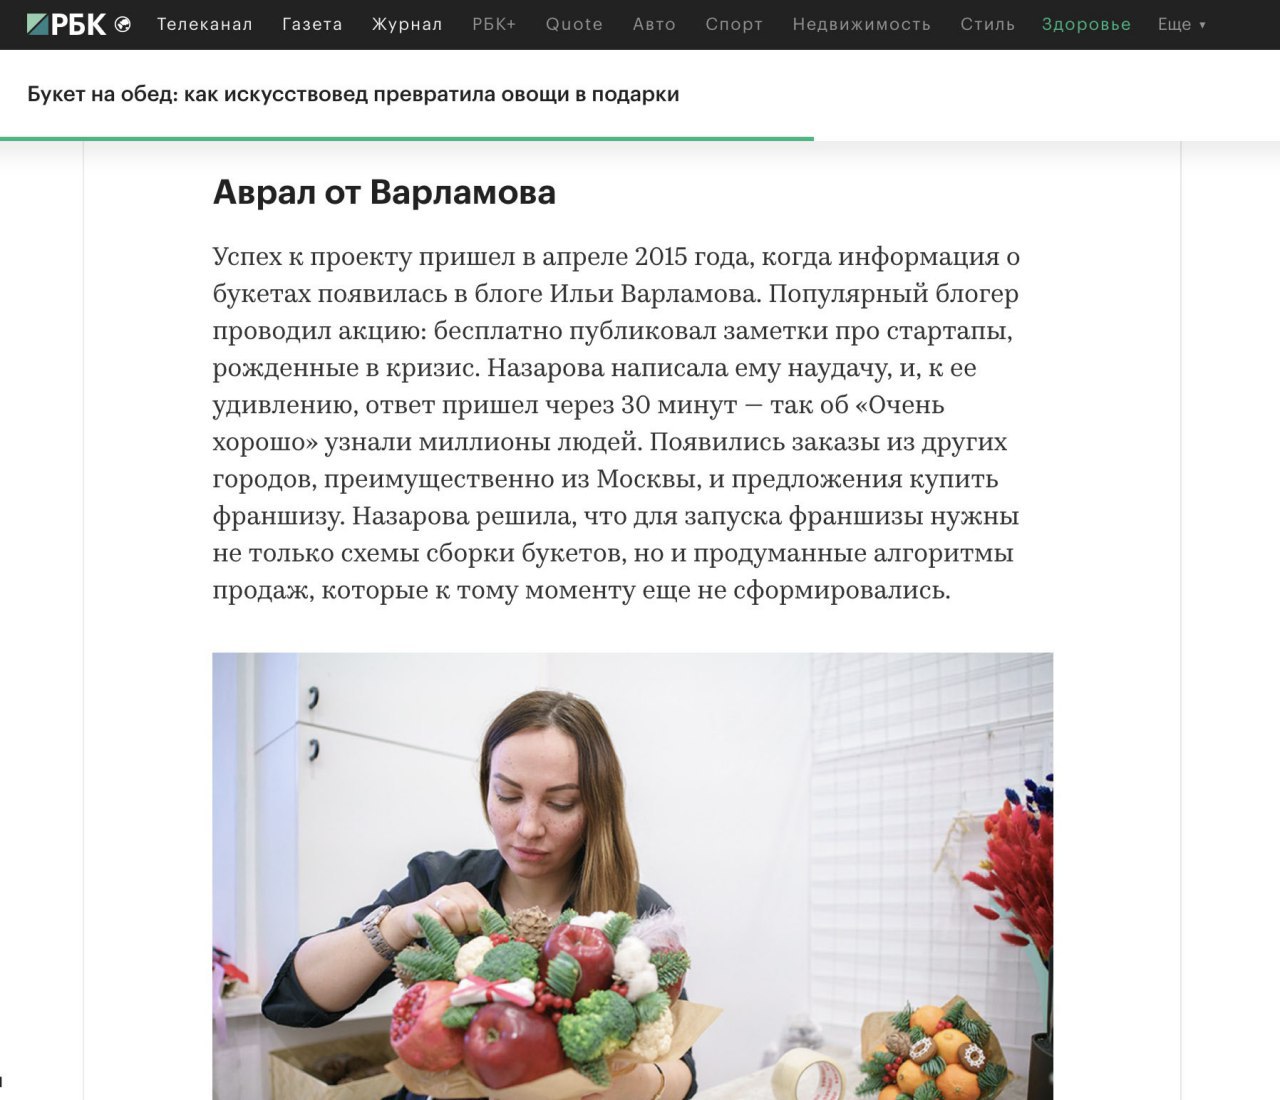The height and width of the screenshot is (1100, 1280).
Task: Open the photo of woman arranging bouquet
Action: pos(632,876)
